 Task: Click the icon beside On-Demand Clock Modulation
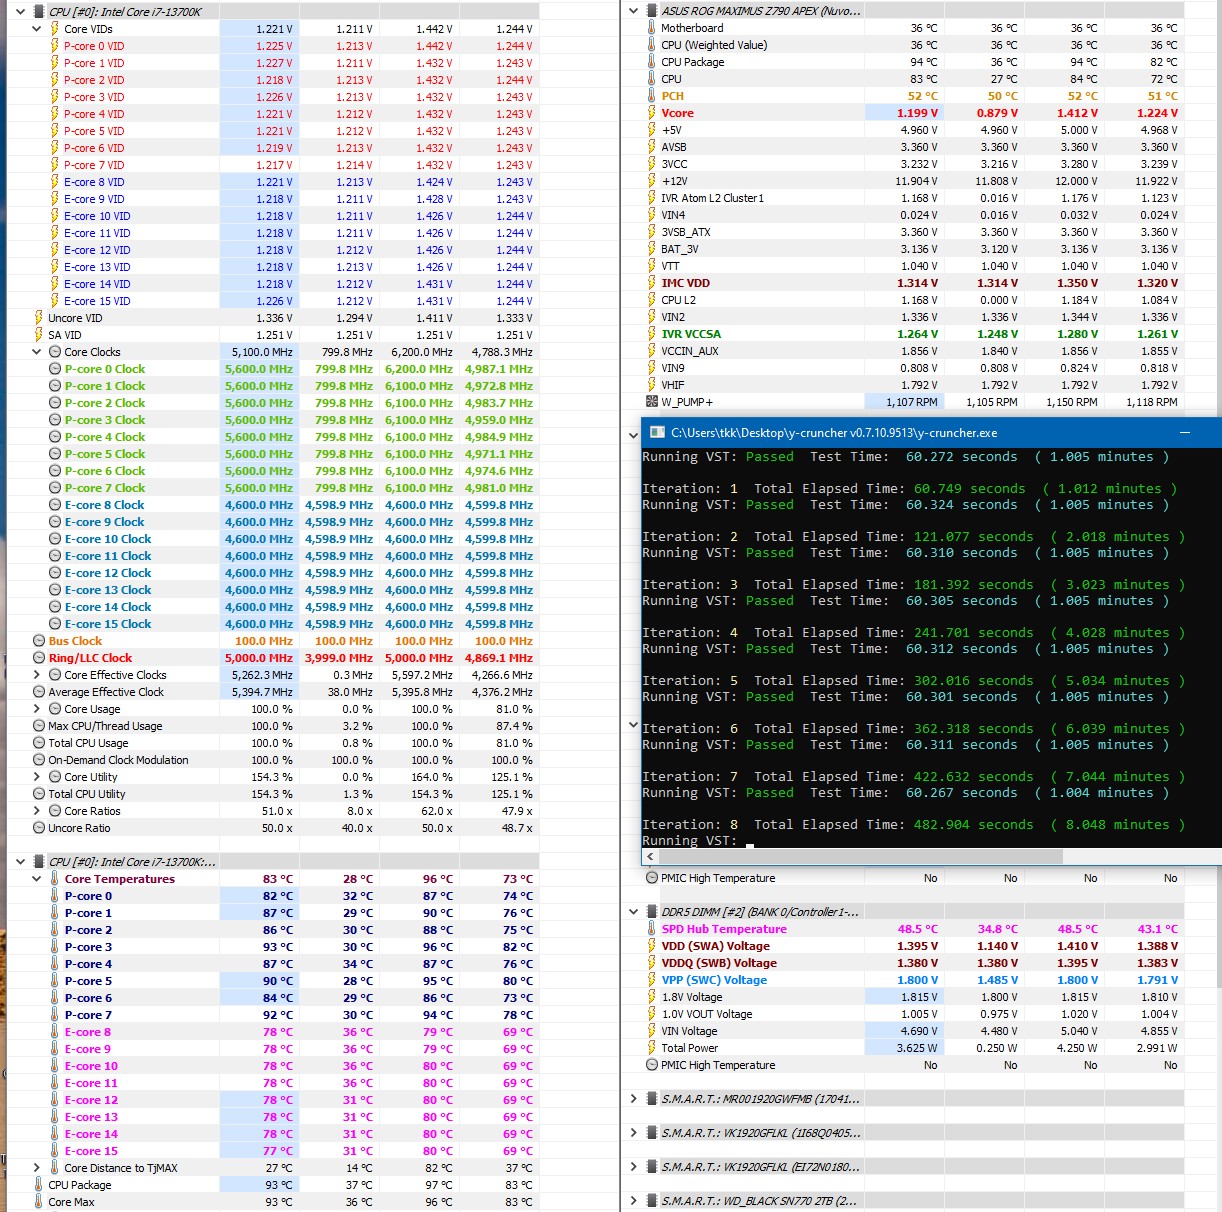39,760
